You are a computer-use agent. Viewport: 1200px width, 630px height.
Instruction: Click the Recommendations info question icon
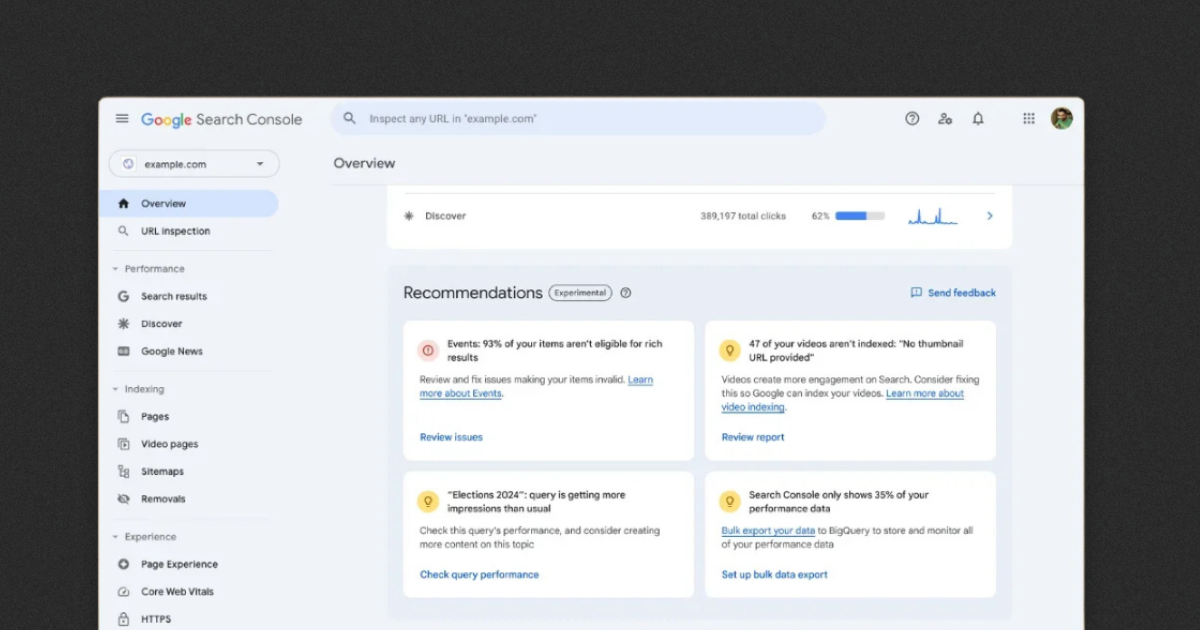[x=626, y=293]
